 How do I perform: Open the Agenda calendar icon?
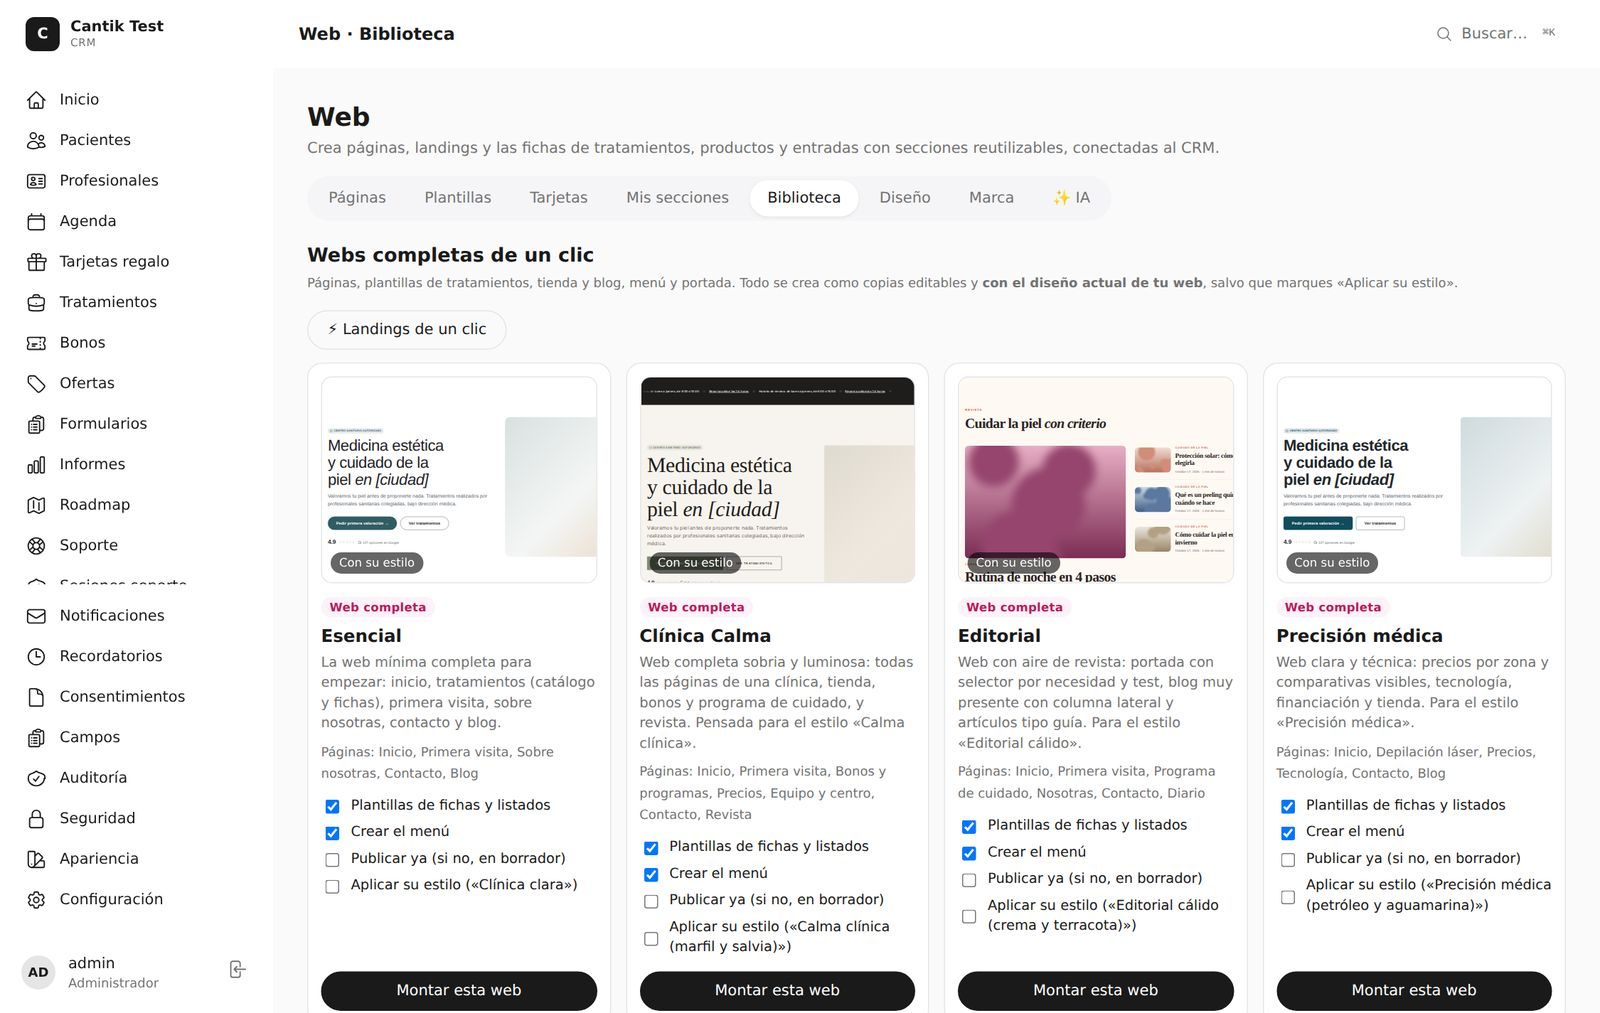pyautogui.click(x=36, y=221)
